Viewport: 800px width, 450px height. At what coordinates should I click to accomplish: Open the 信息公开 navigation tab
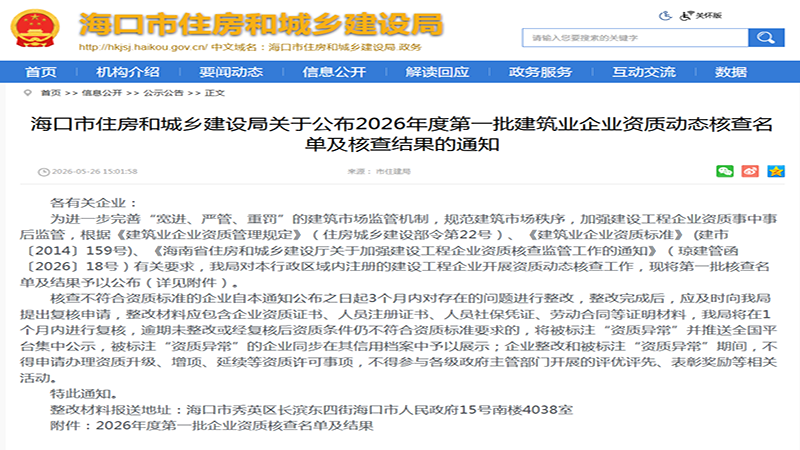point(334,72)
